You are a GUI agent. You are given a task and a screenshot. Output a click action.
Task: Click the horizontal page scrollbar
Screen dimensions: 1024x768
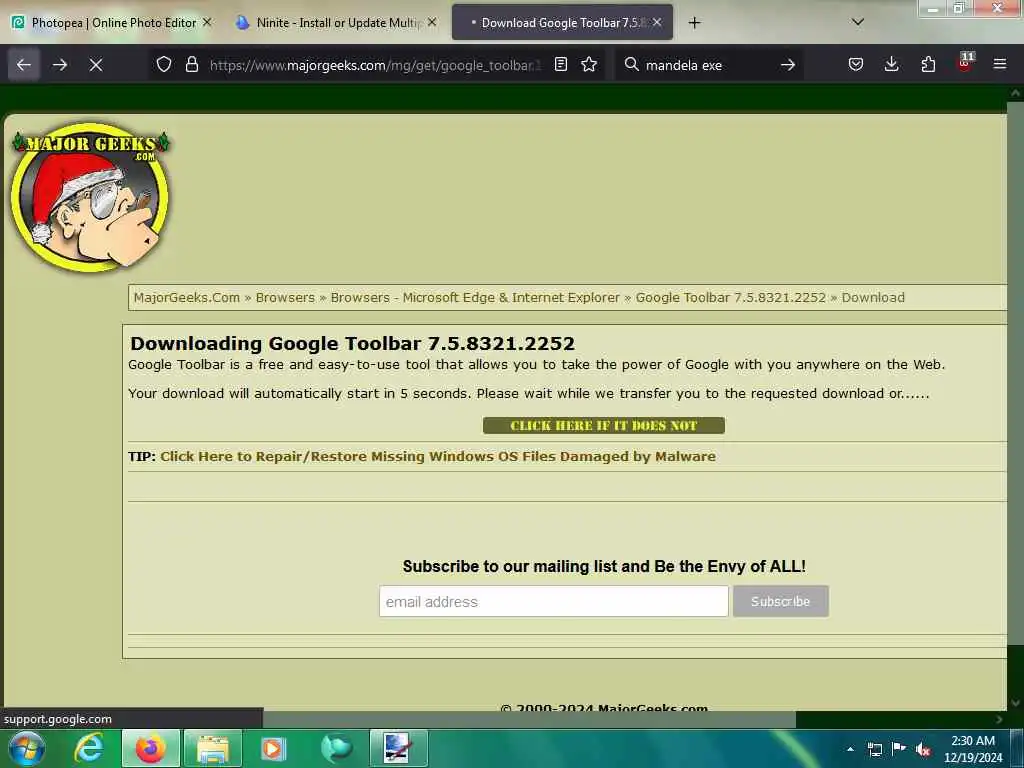(x=529, y=719)
